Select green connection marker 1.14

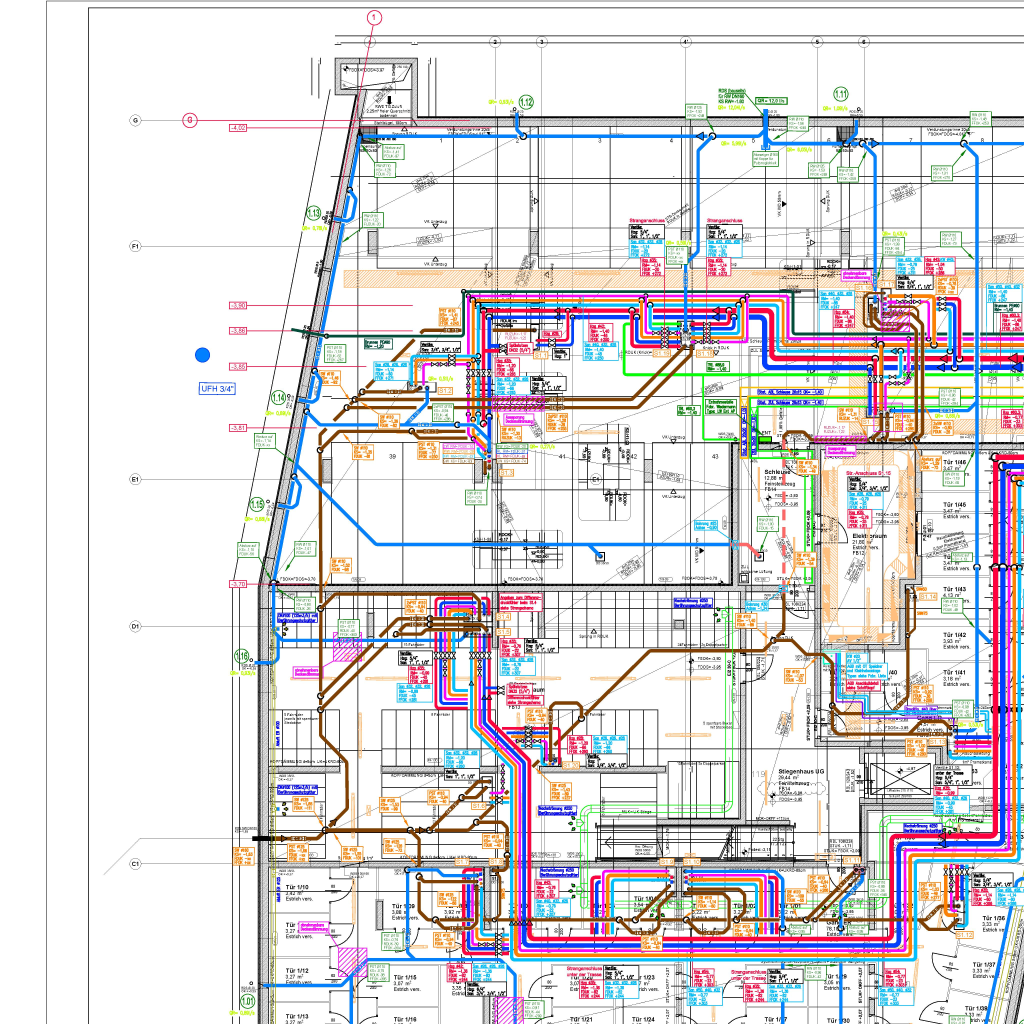coord(278,397)
